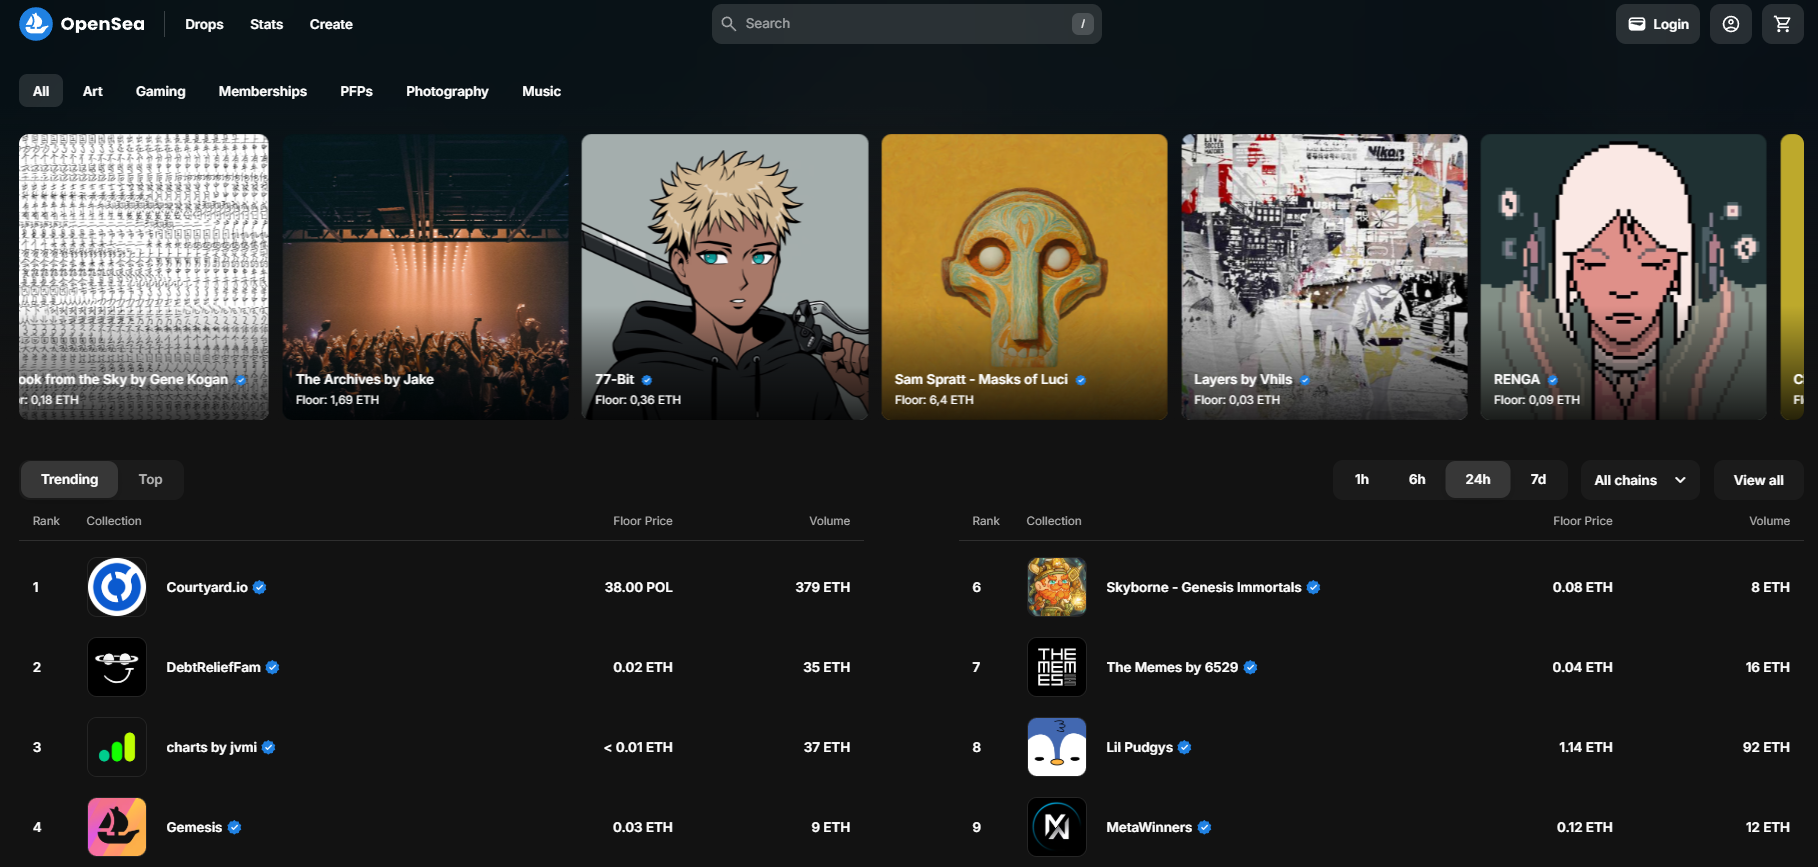1818x867 pixels.
Task: Select the Photography category tab
Action: click(447, 91)
